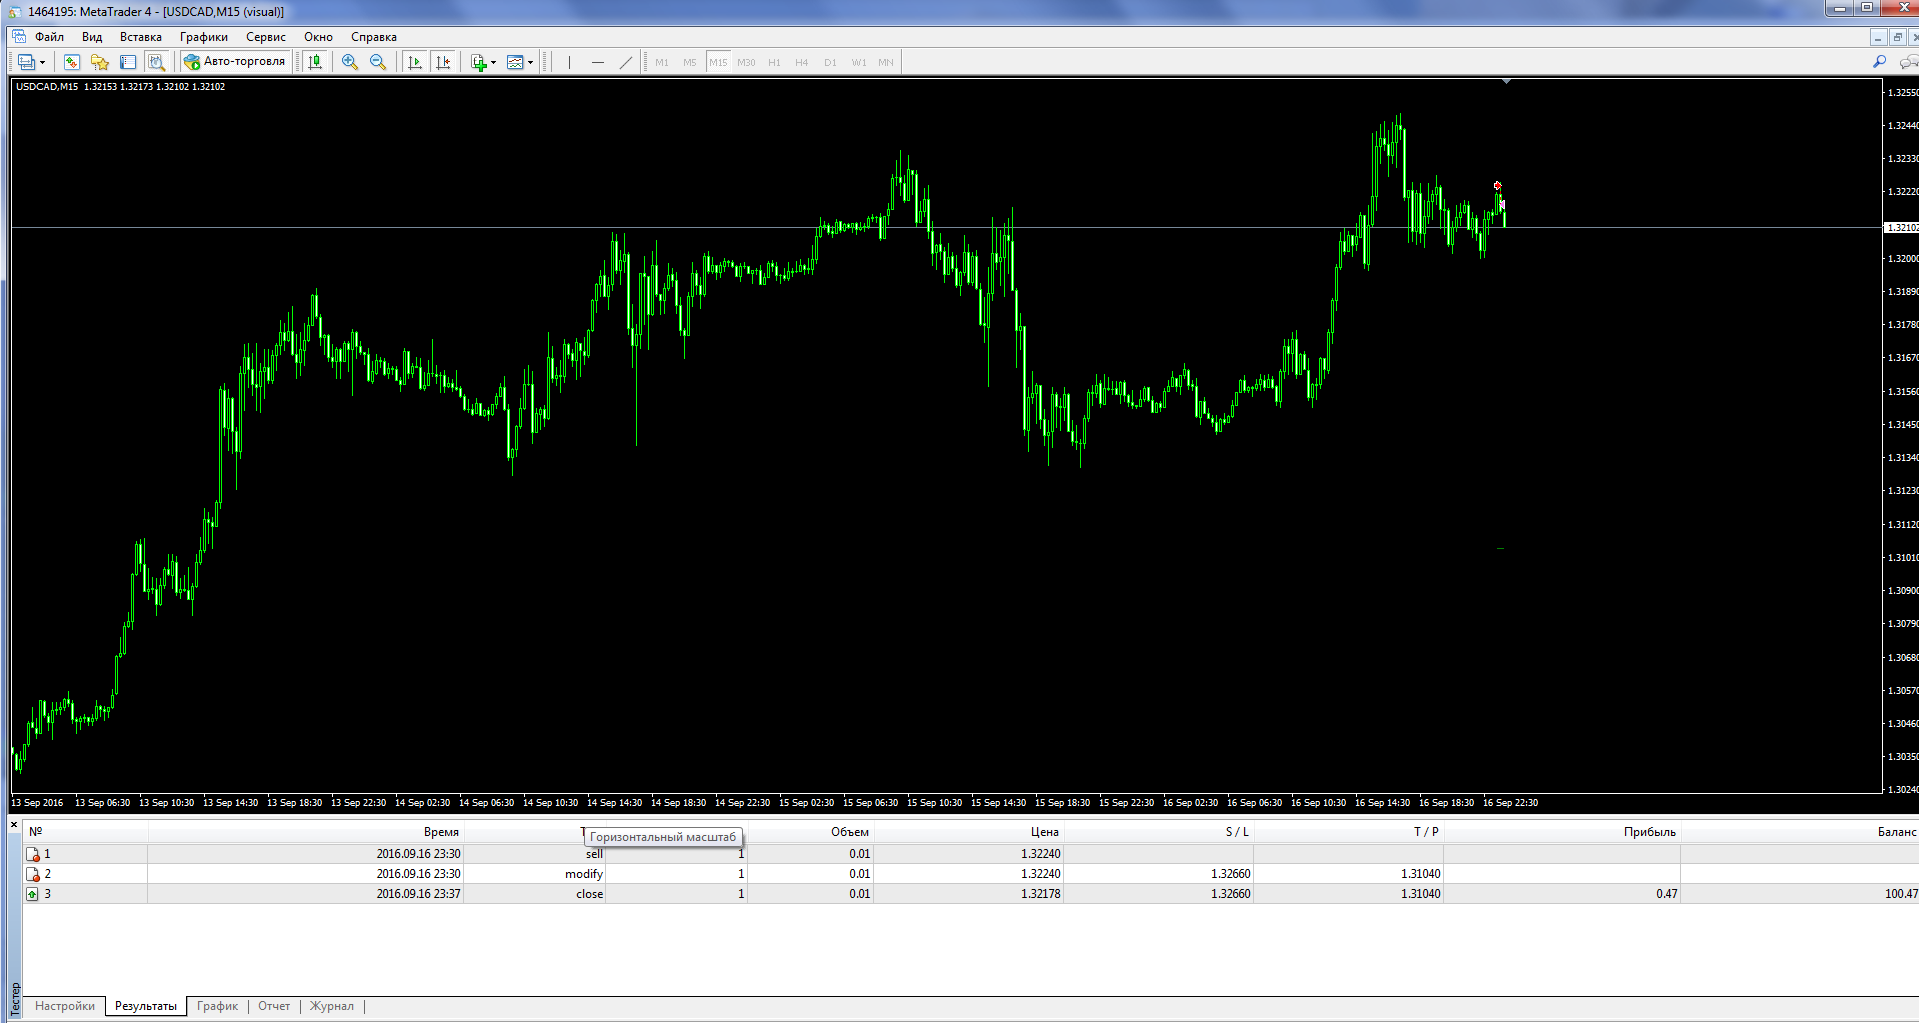The height and width of the screenshot is (1023, 1919).
Task: Switch to D1 timeframe
Action: (830, 62)
